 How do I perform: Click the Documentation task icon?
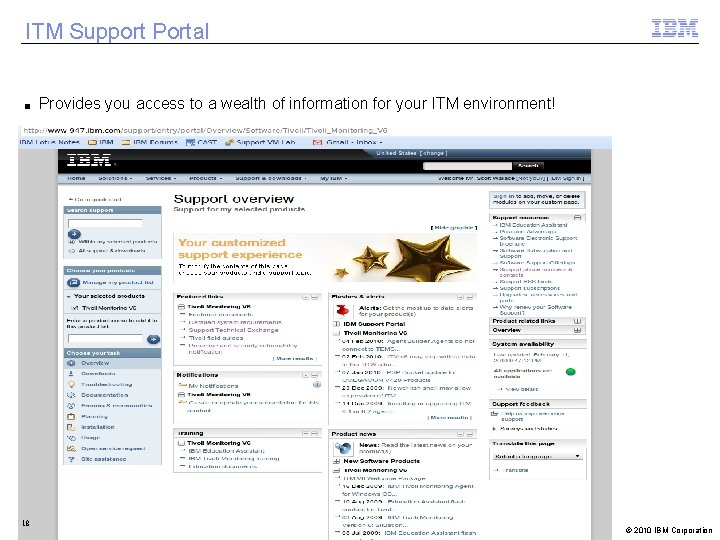point(71,395)
